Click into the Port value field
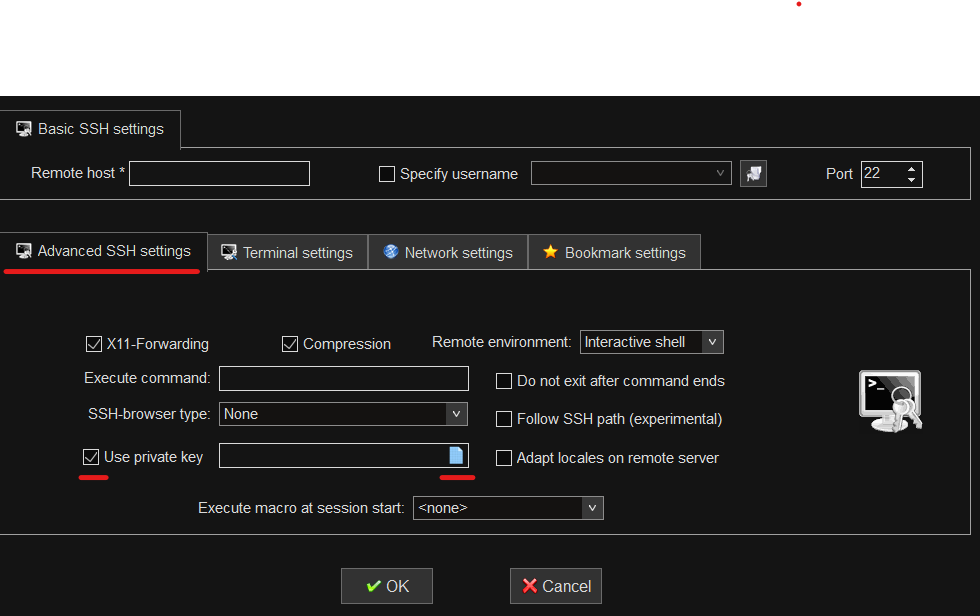The width and height of the screenshot is (980, 616). 882,174
